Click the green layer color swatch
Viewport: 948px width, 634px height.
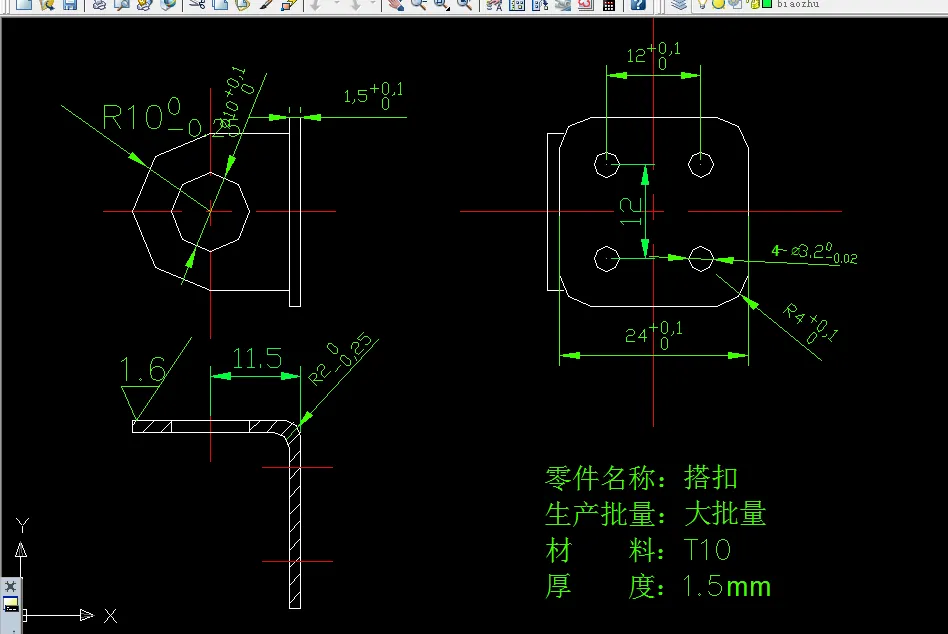(x=767, y=6)
